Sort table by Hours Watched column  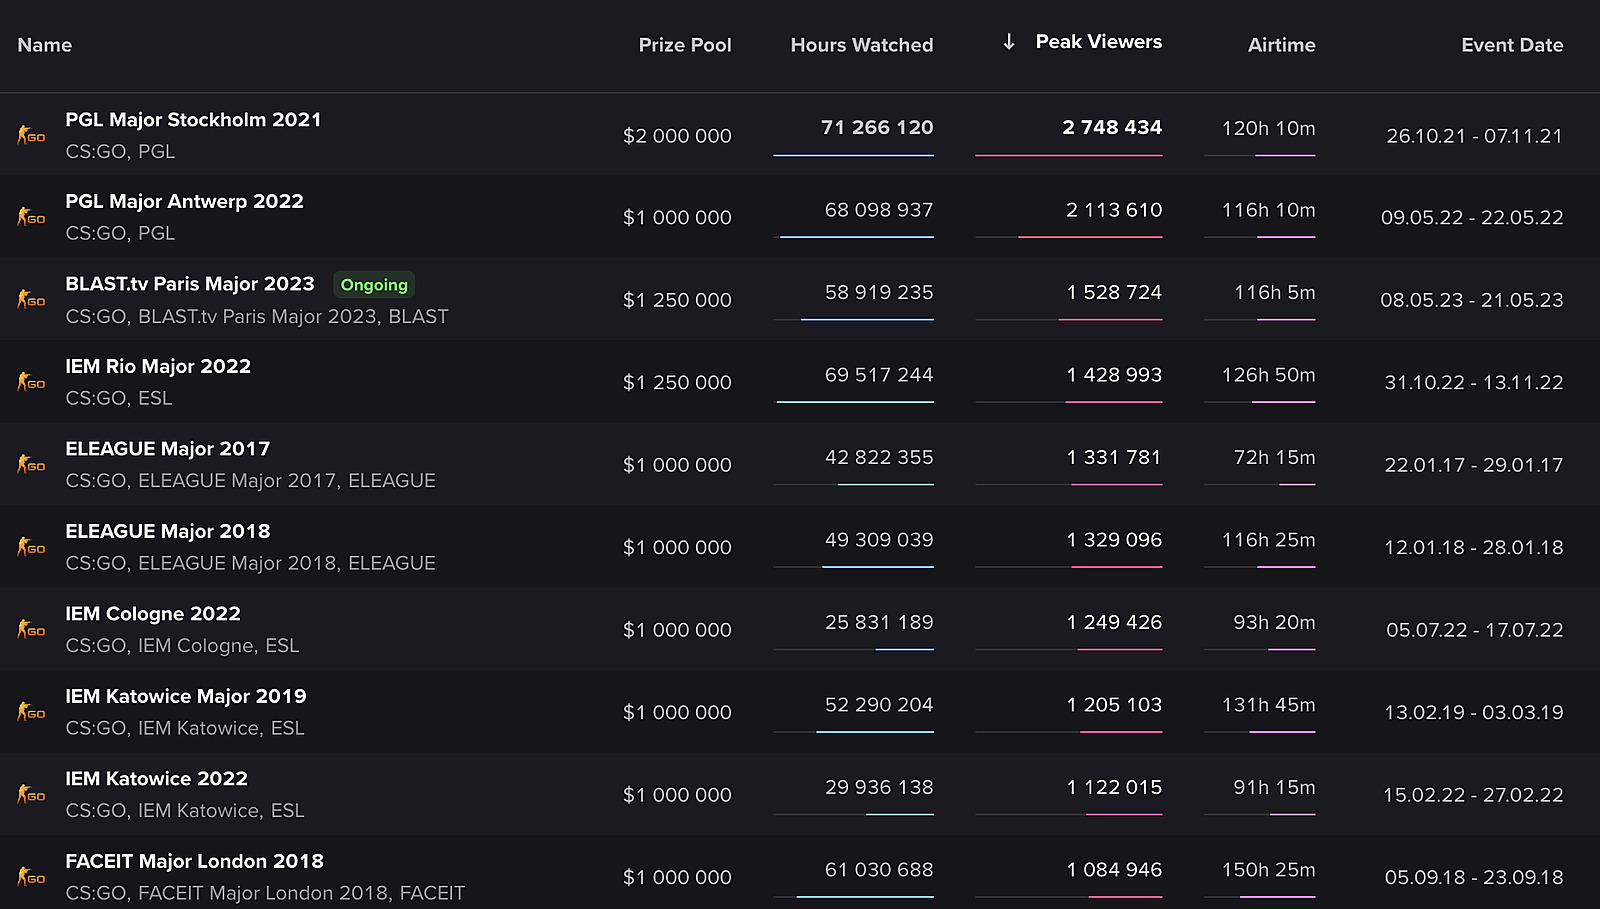pos(862,45)
